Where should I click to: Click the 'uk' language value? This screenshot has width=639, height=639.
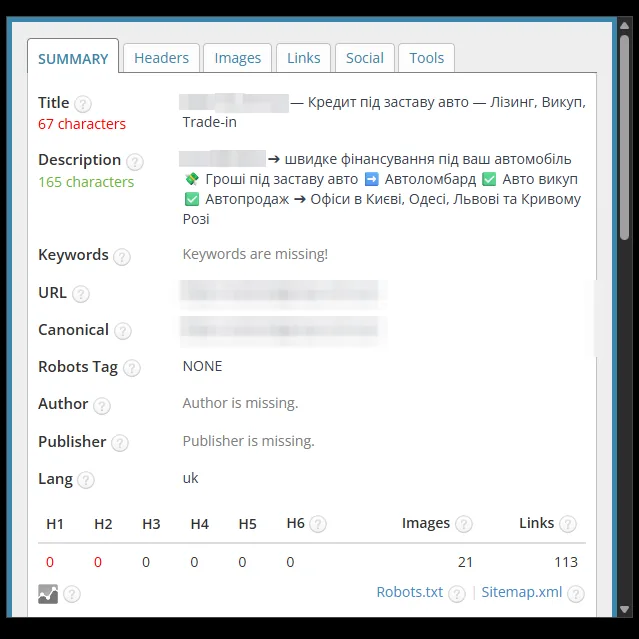tap(190, 478)
